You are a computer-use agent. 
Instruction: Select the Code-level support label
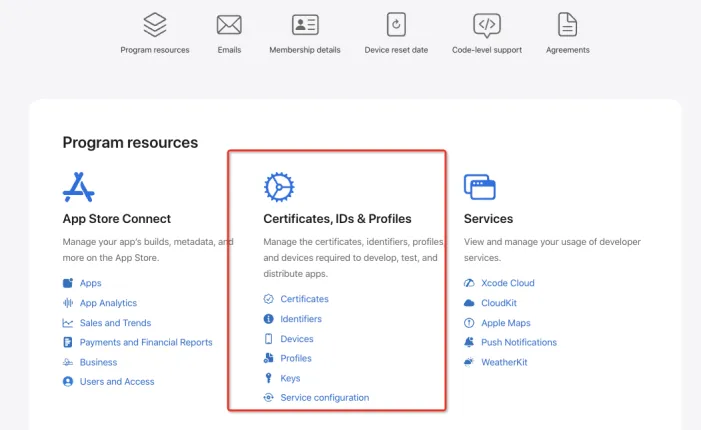pos(487,50)
